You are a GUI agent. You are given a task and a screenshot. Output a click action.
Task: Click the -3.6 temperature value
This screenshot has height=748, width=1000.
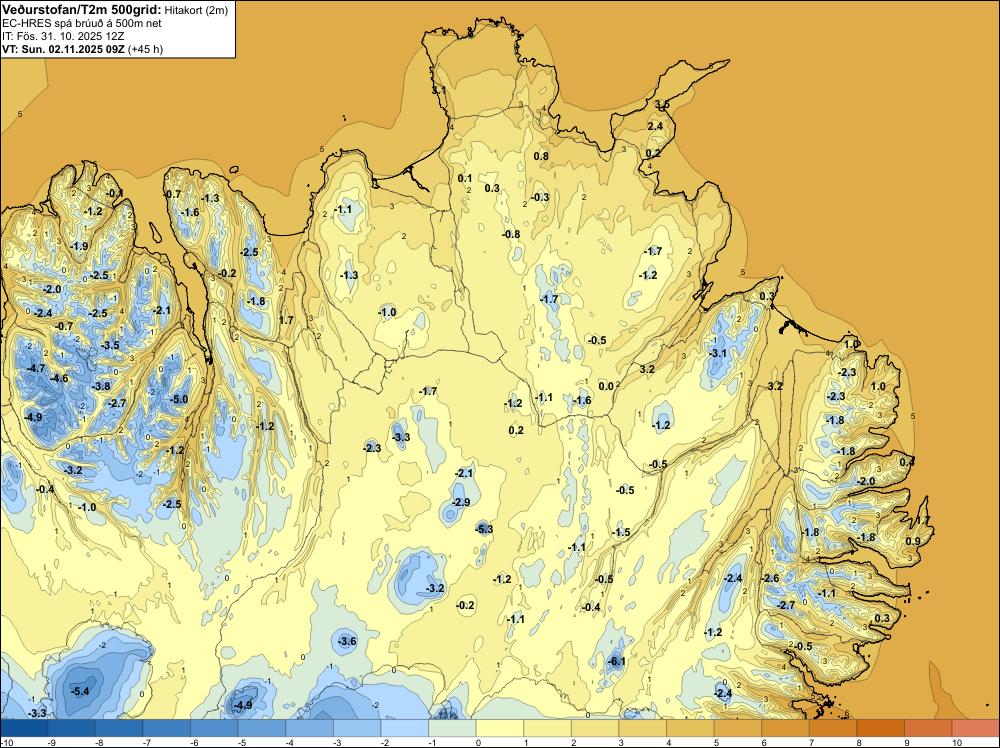348,641
